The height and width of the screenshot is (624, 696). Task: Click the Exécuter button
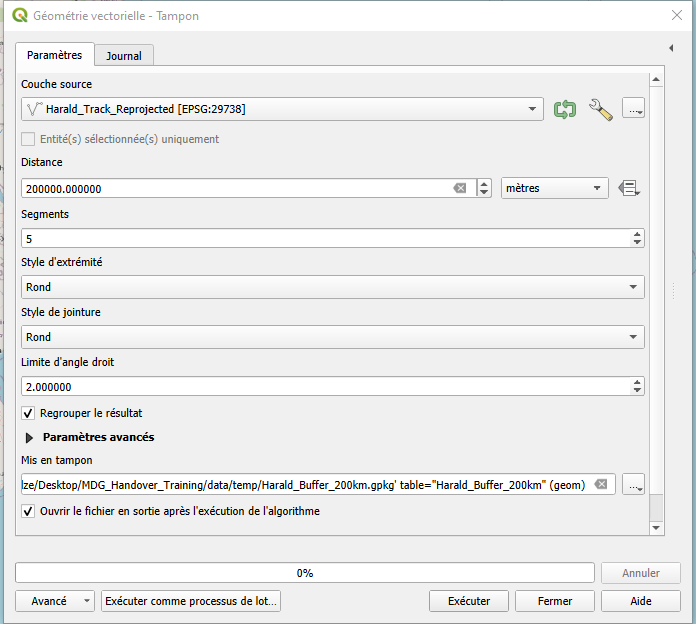[469, 601]
